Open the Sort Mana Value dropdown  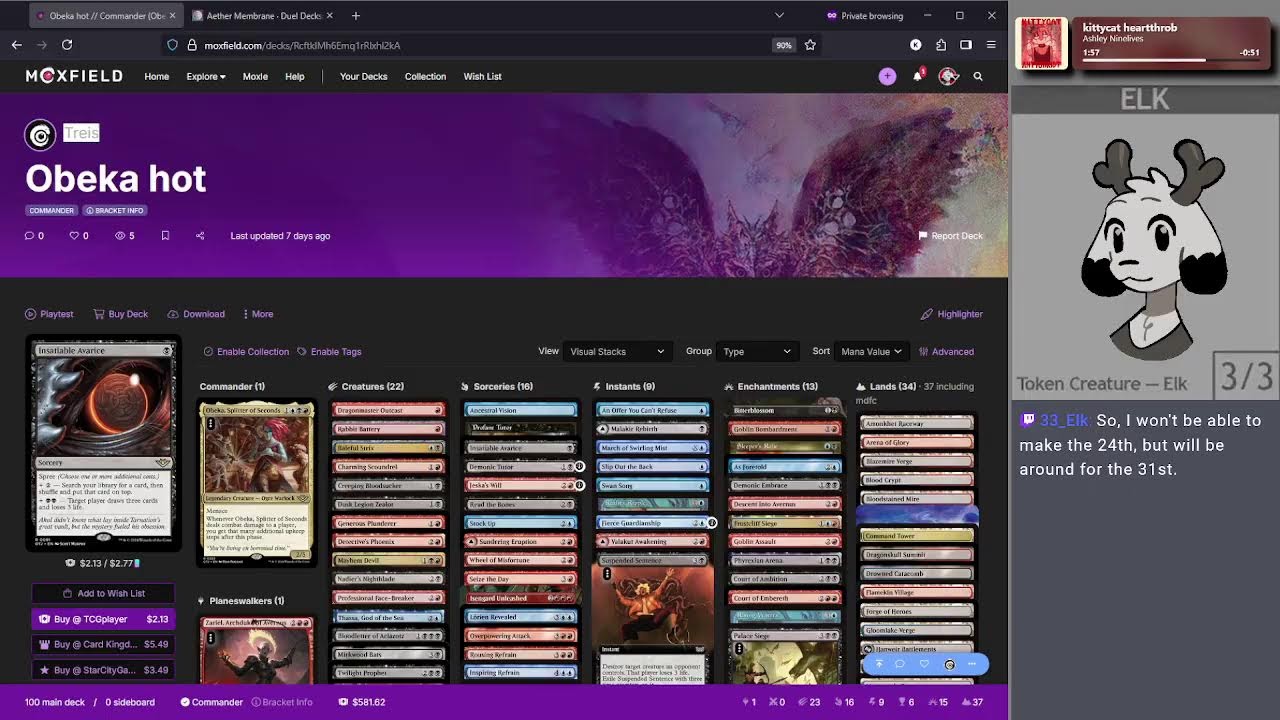coord(871,352)
